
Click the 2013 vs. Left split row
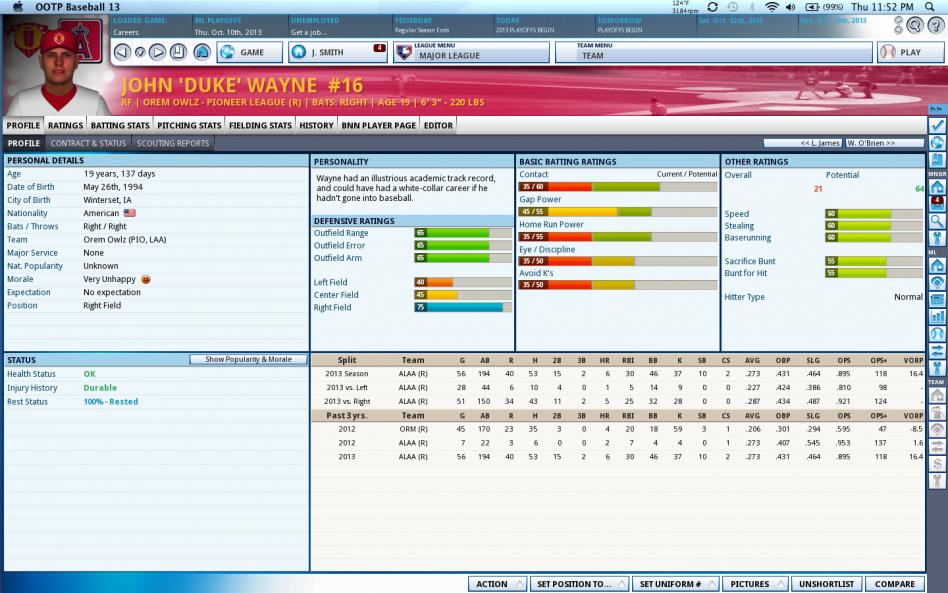pos(617,387)
